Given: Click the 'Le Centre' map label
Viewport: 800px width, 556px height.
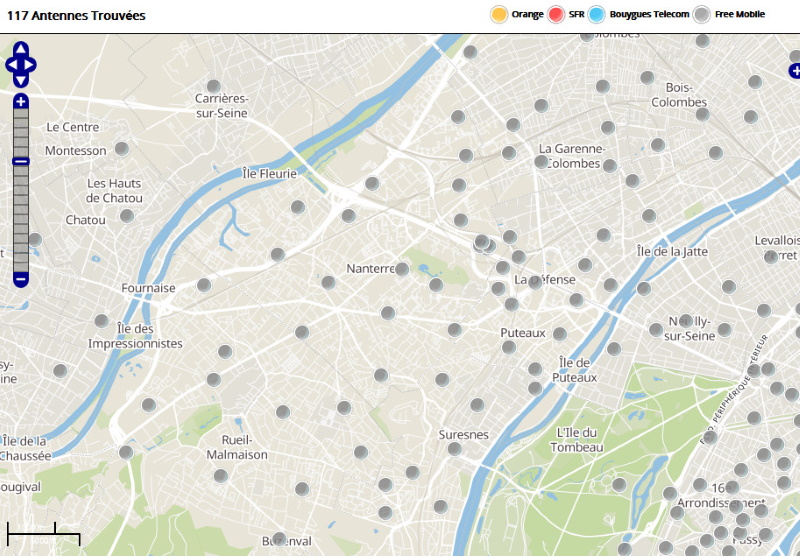Looking at the screenshot, I should click(x=72, y=127).
